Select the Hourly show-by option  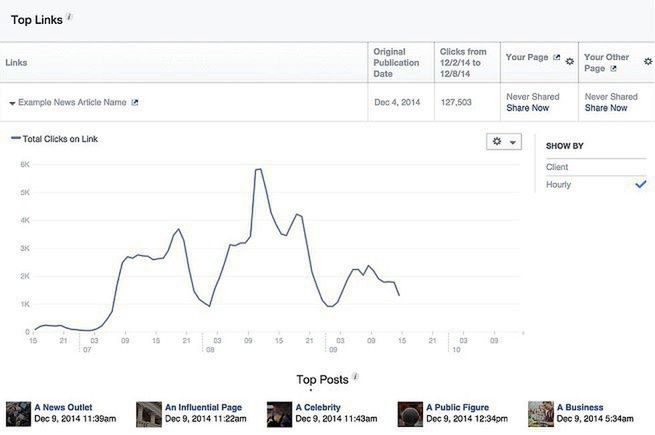point(558,185)
